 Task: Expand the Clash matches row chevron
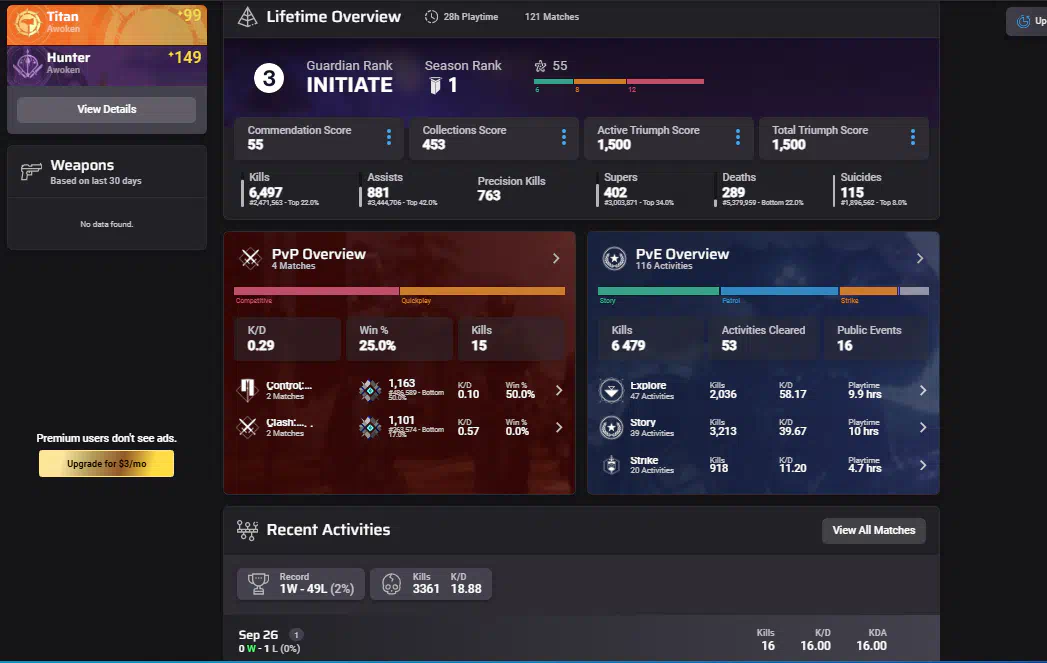[x=558, y=427]
